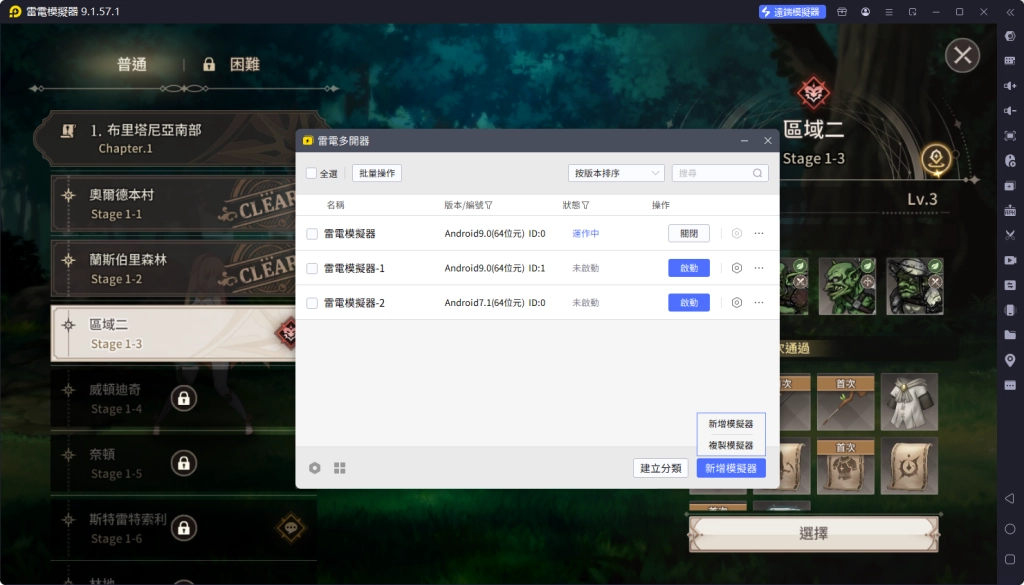Click the game 選擇 select button

point(814,533)
